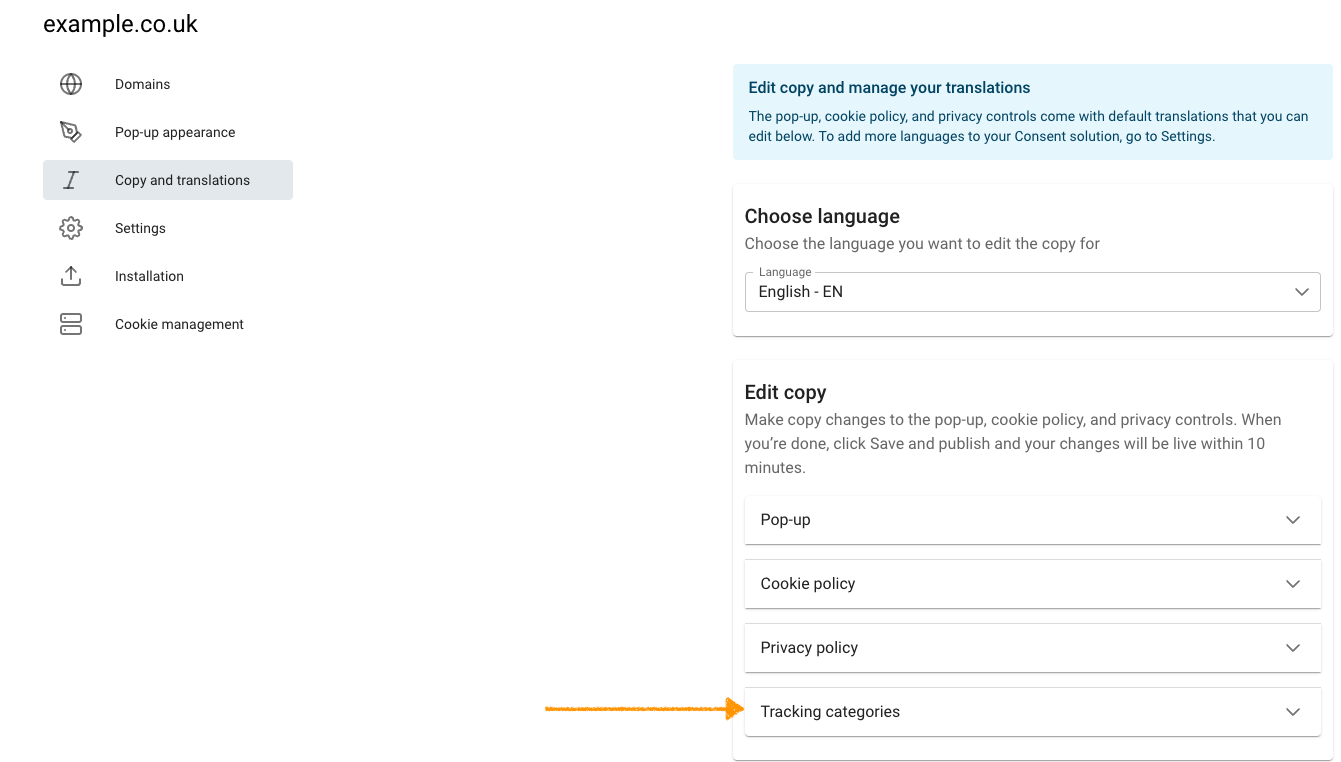Select Domains in the navigation menu

coord(142,84)
